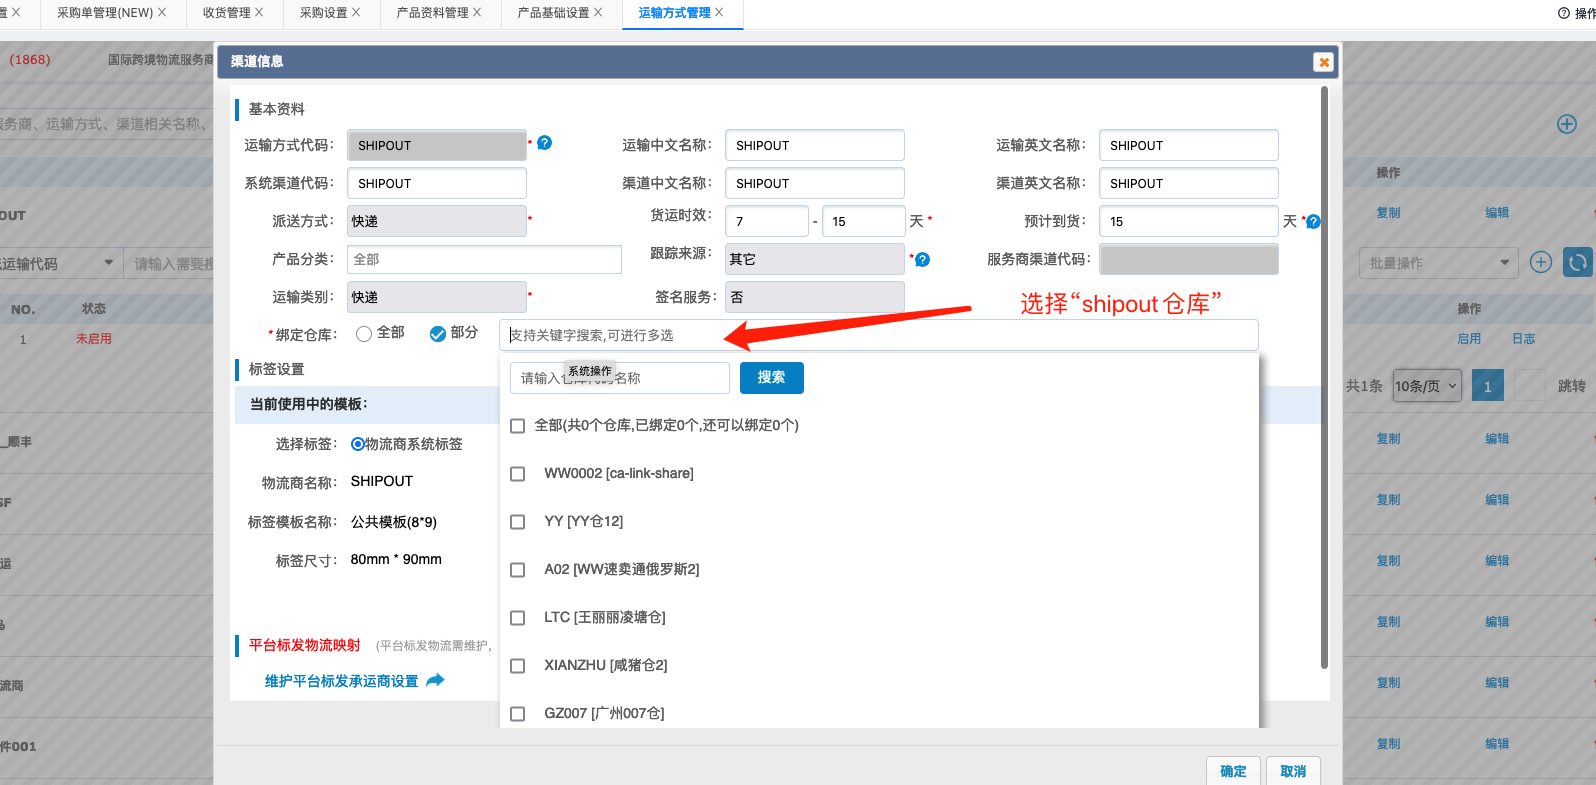Tick the XIANZHU [咸猪仓2] checkbox

coord(518,666)
